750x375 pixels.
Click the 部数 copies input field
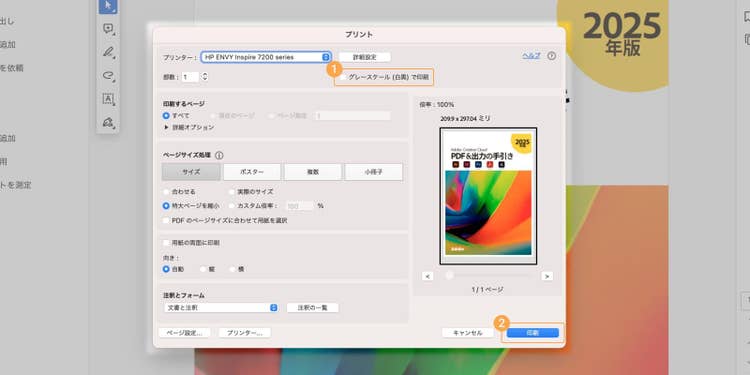click(190, 77)
